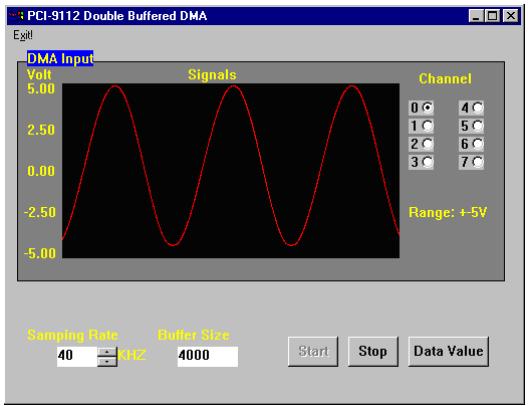The image size is (528, 406).
Task: Focus the Sampling Rate input field
Action: click(77, 357)
